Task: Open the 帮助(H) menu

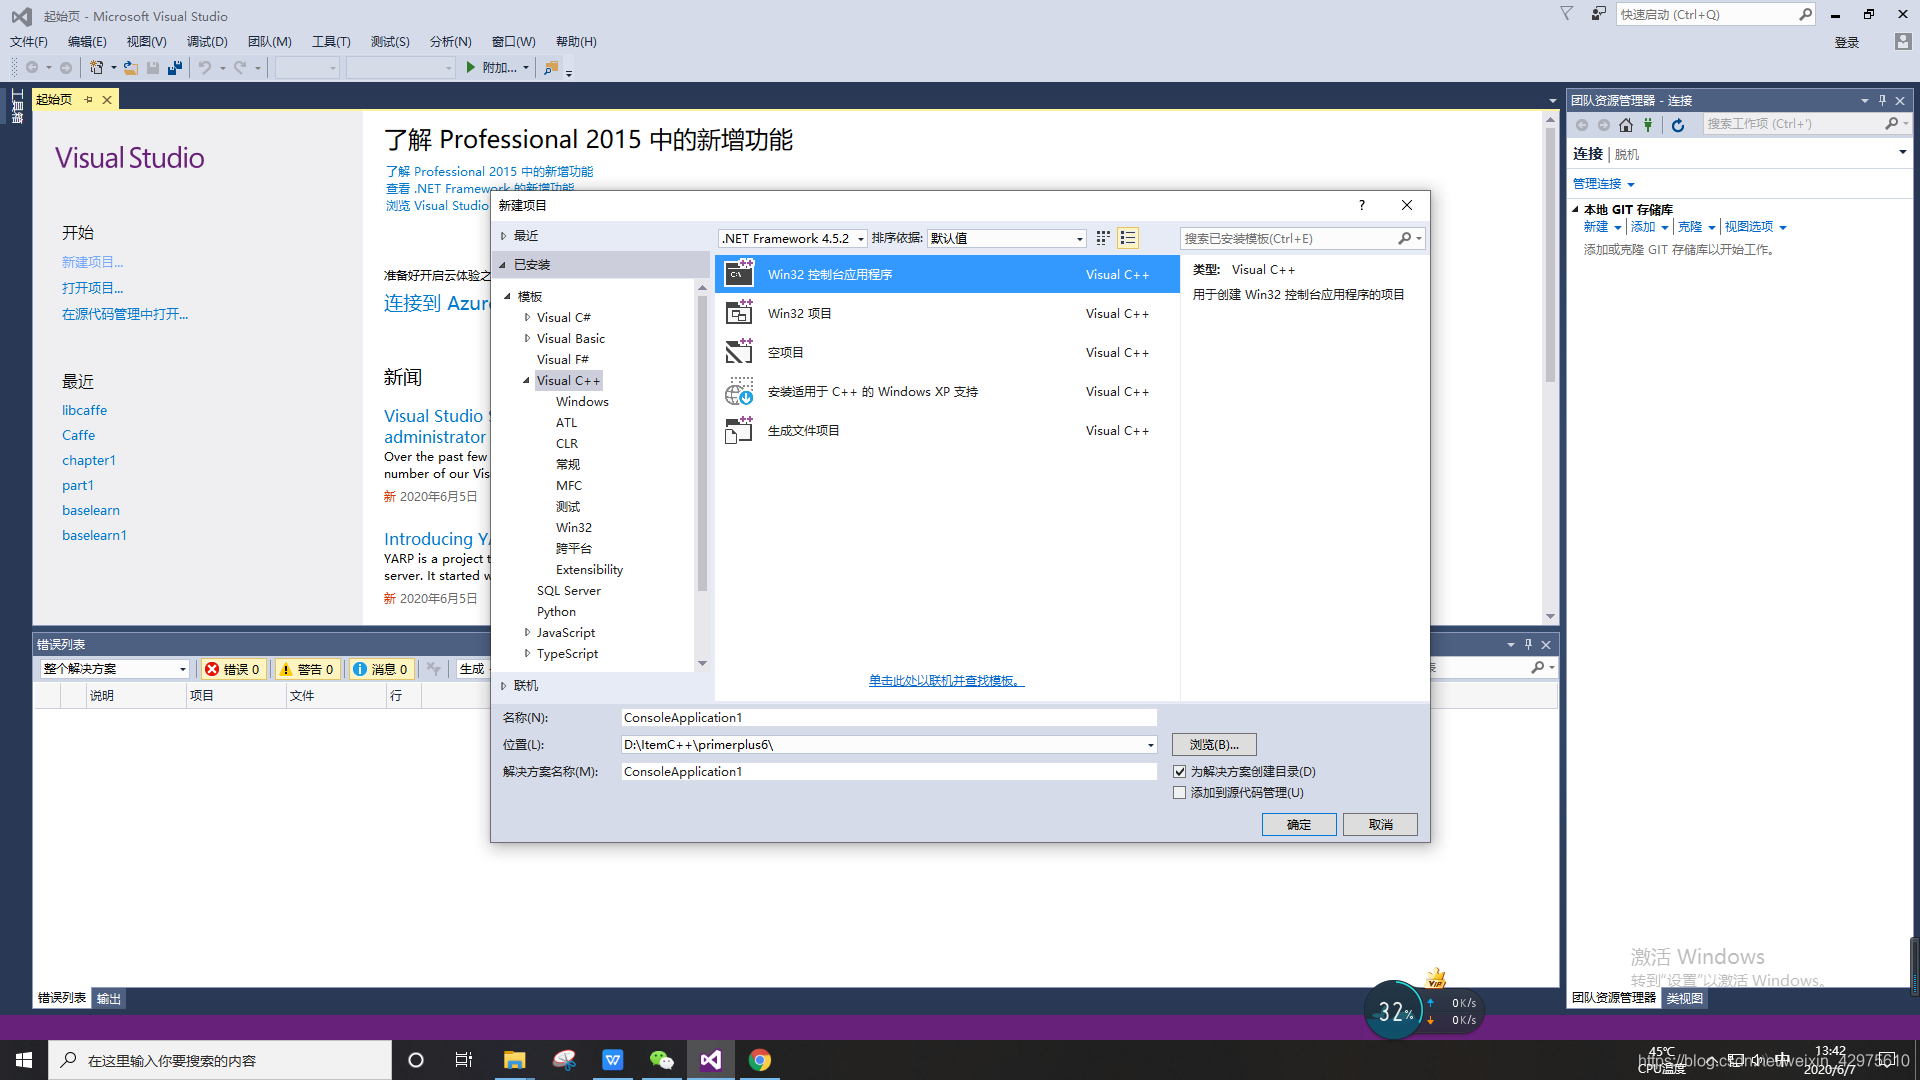Action: (x=576, y=41)
